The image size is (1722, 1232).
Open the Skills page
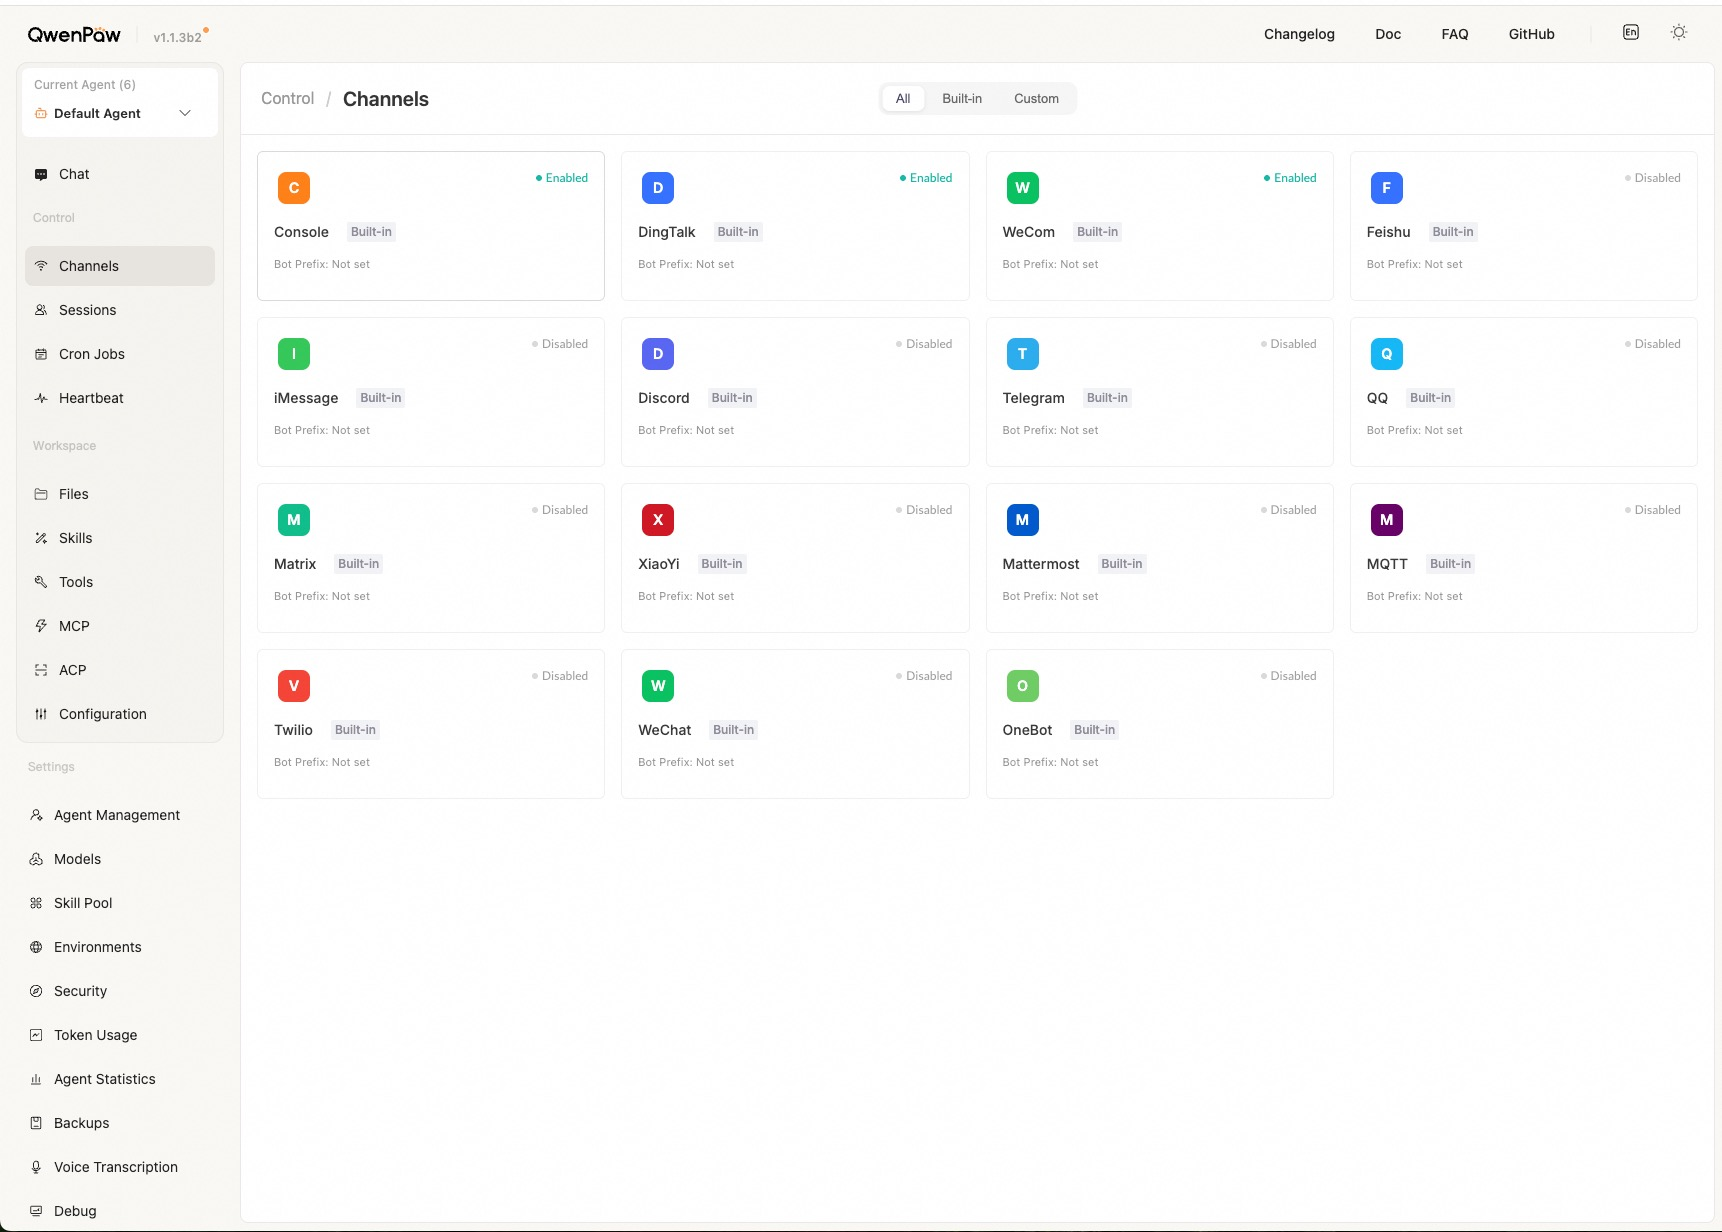click(x=120, y=538)
